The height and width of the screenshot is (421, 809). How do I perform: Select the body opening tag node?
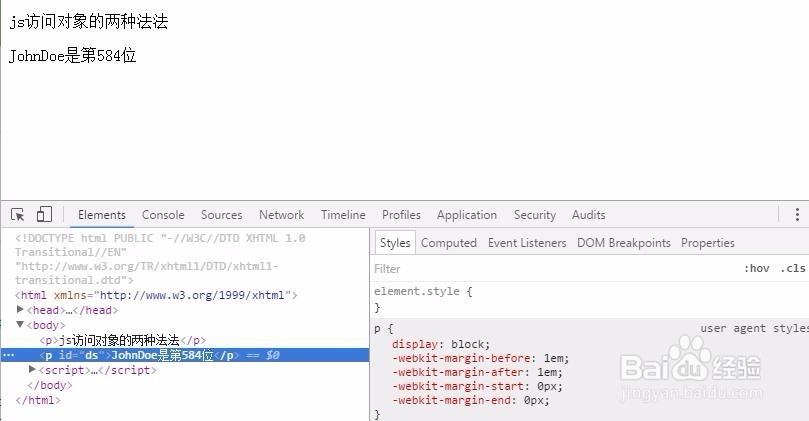tap(46, 325)
